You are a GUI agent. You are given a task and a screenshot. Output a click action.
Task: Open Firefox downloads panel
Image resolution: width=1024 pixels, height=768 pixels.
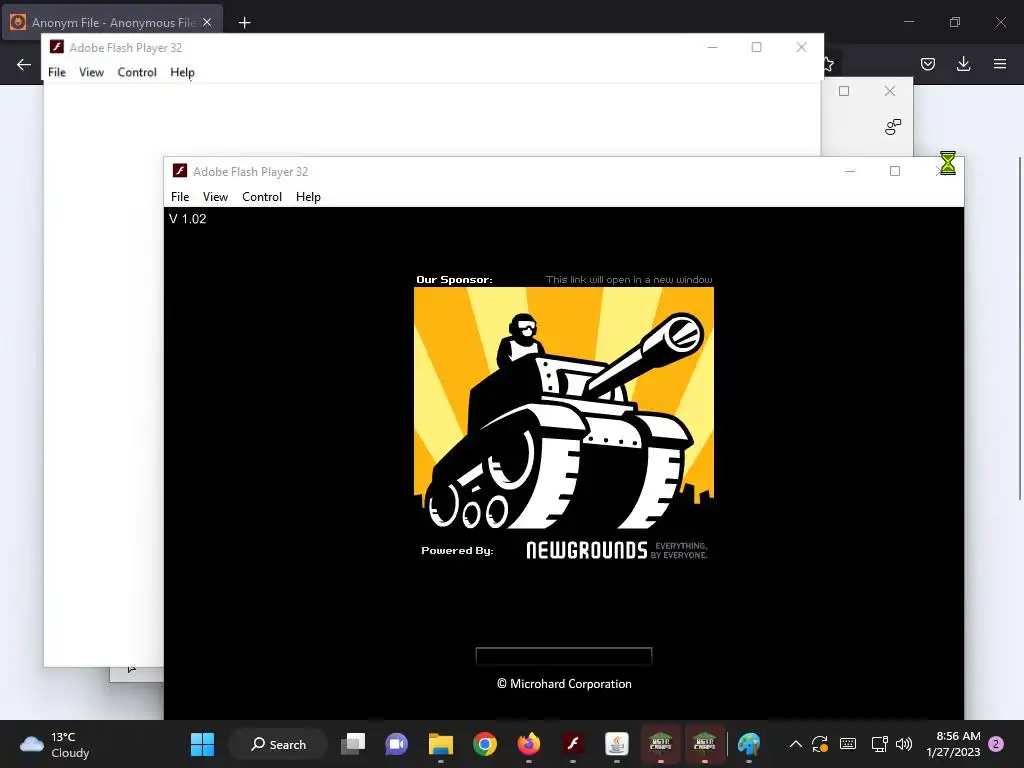click(963, 64)
